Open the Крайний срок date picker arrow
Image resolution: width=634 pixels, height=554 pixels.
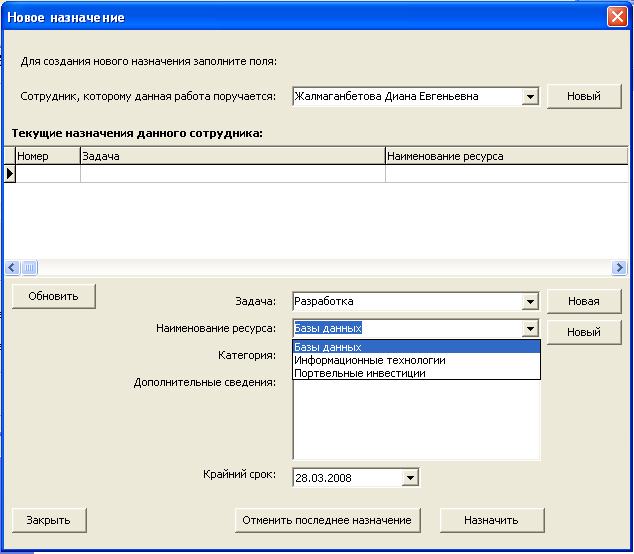pyautogui.click(x=410, y=478)
